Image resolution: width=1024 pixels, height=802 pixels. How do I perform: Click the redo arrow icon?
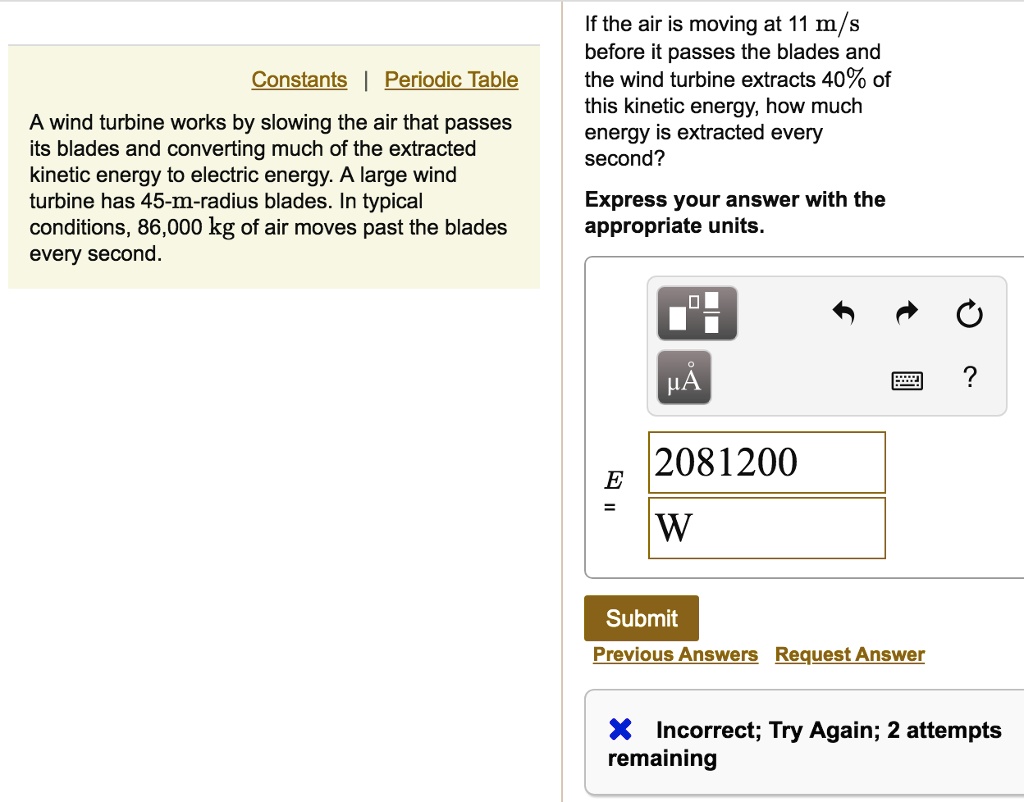pos(906,312)
